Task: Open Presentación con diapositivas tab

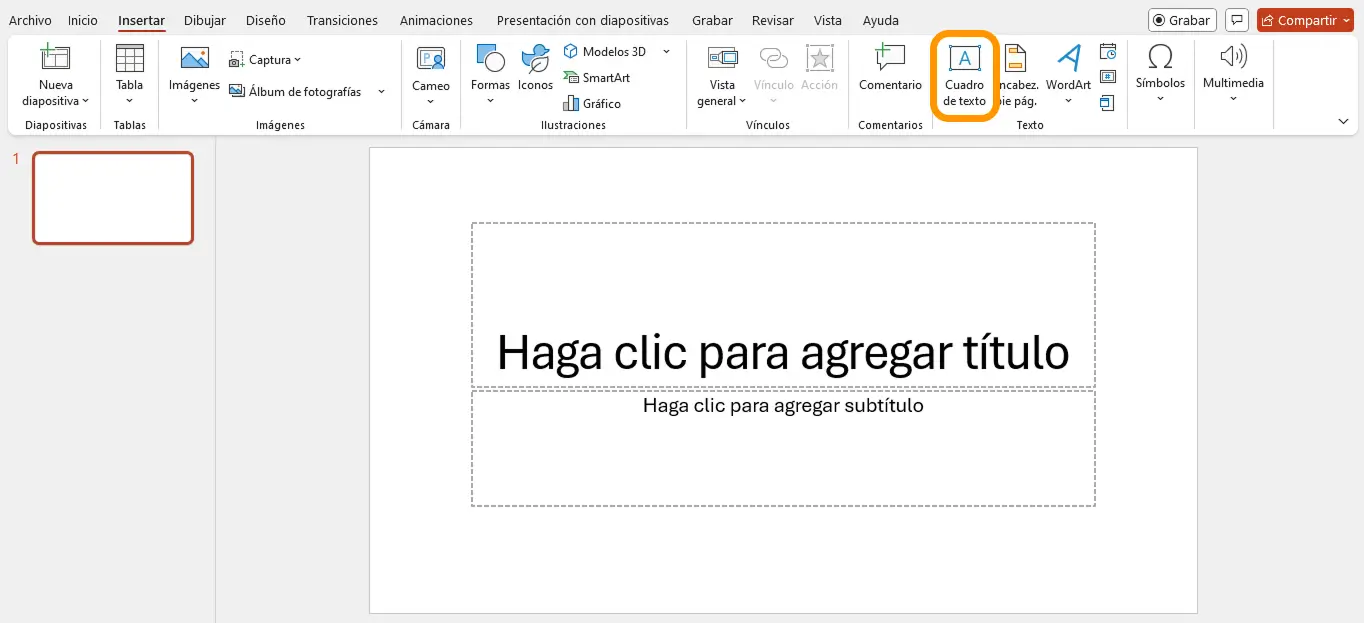Action: [x=583, y=20]
